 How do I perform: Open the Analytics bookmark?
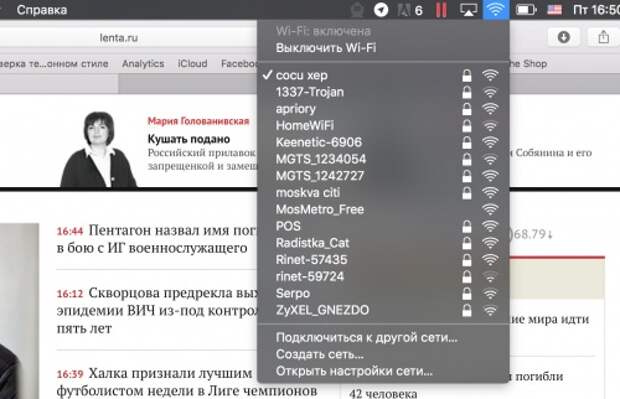pyautogui.click(x=143, y=64)
